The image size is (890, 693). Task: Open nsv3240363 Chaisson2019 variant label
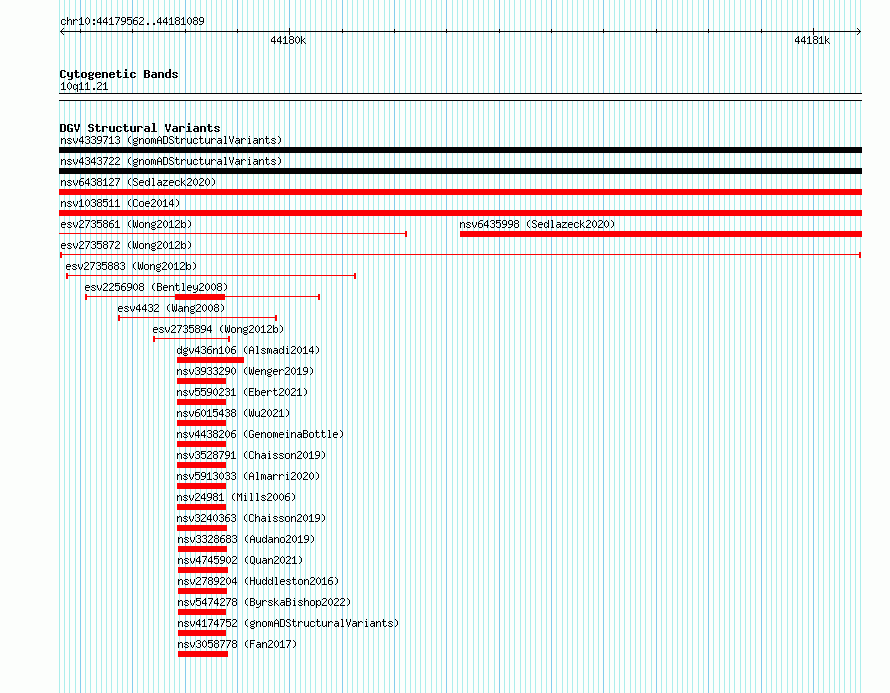(251, 518)
